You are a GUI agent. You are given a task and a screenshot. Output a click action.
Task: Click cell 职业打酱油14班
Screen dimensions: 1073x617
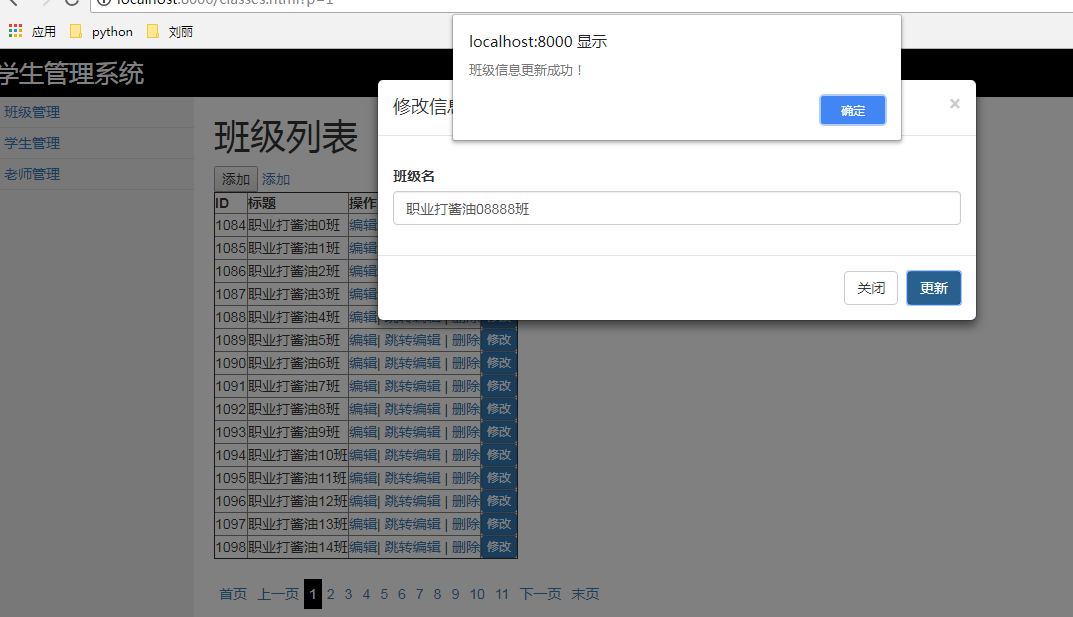point(298,547)
